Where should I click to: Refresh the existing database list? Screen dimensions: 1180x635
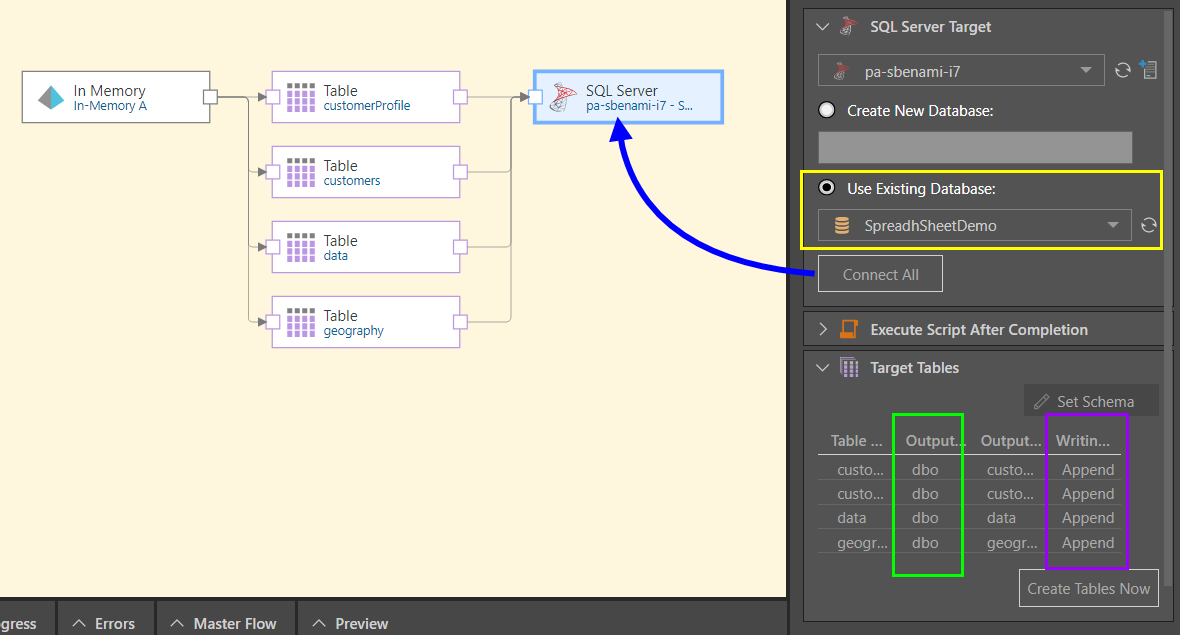click(1149, 226)
